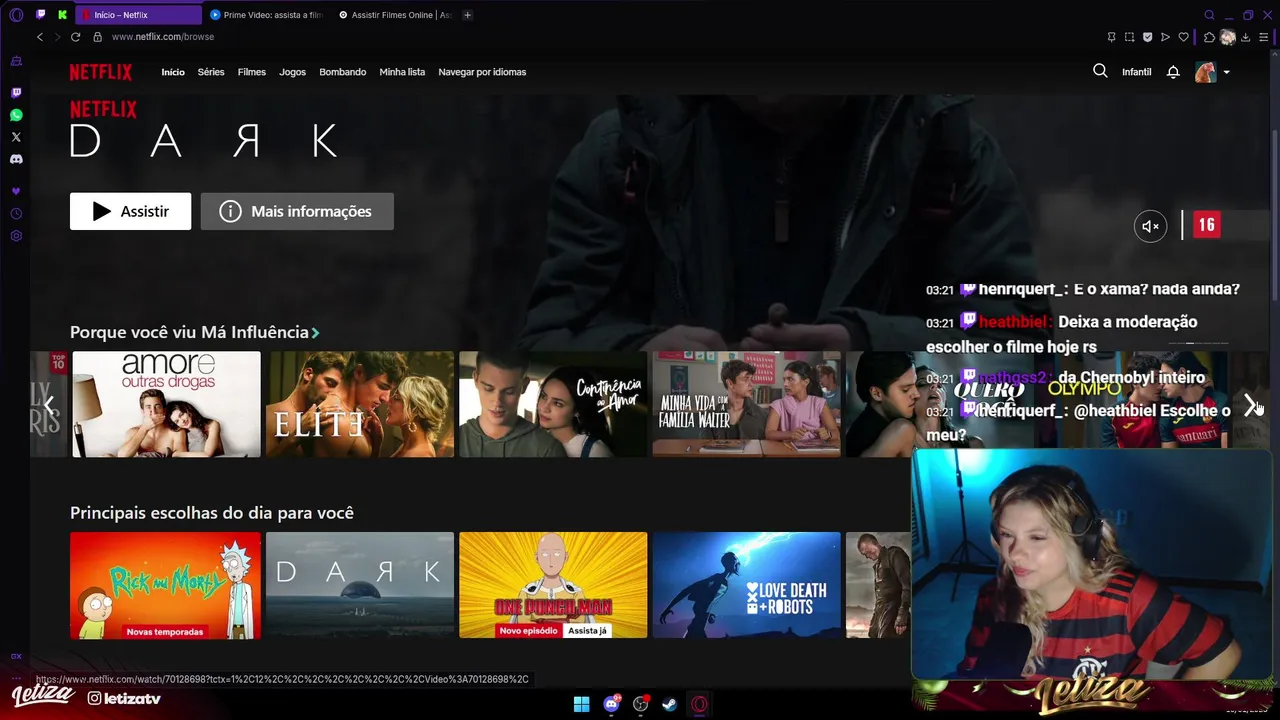This screenshot has width=1280, height=720.
Task: Open Love Death + Robots thumbnail
Action: (x=747, y=585)
